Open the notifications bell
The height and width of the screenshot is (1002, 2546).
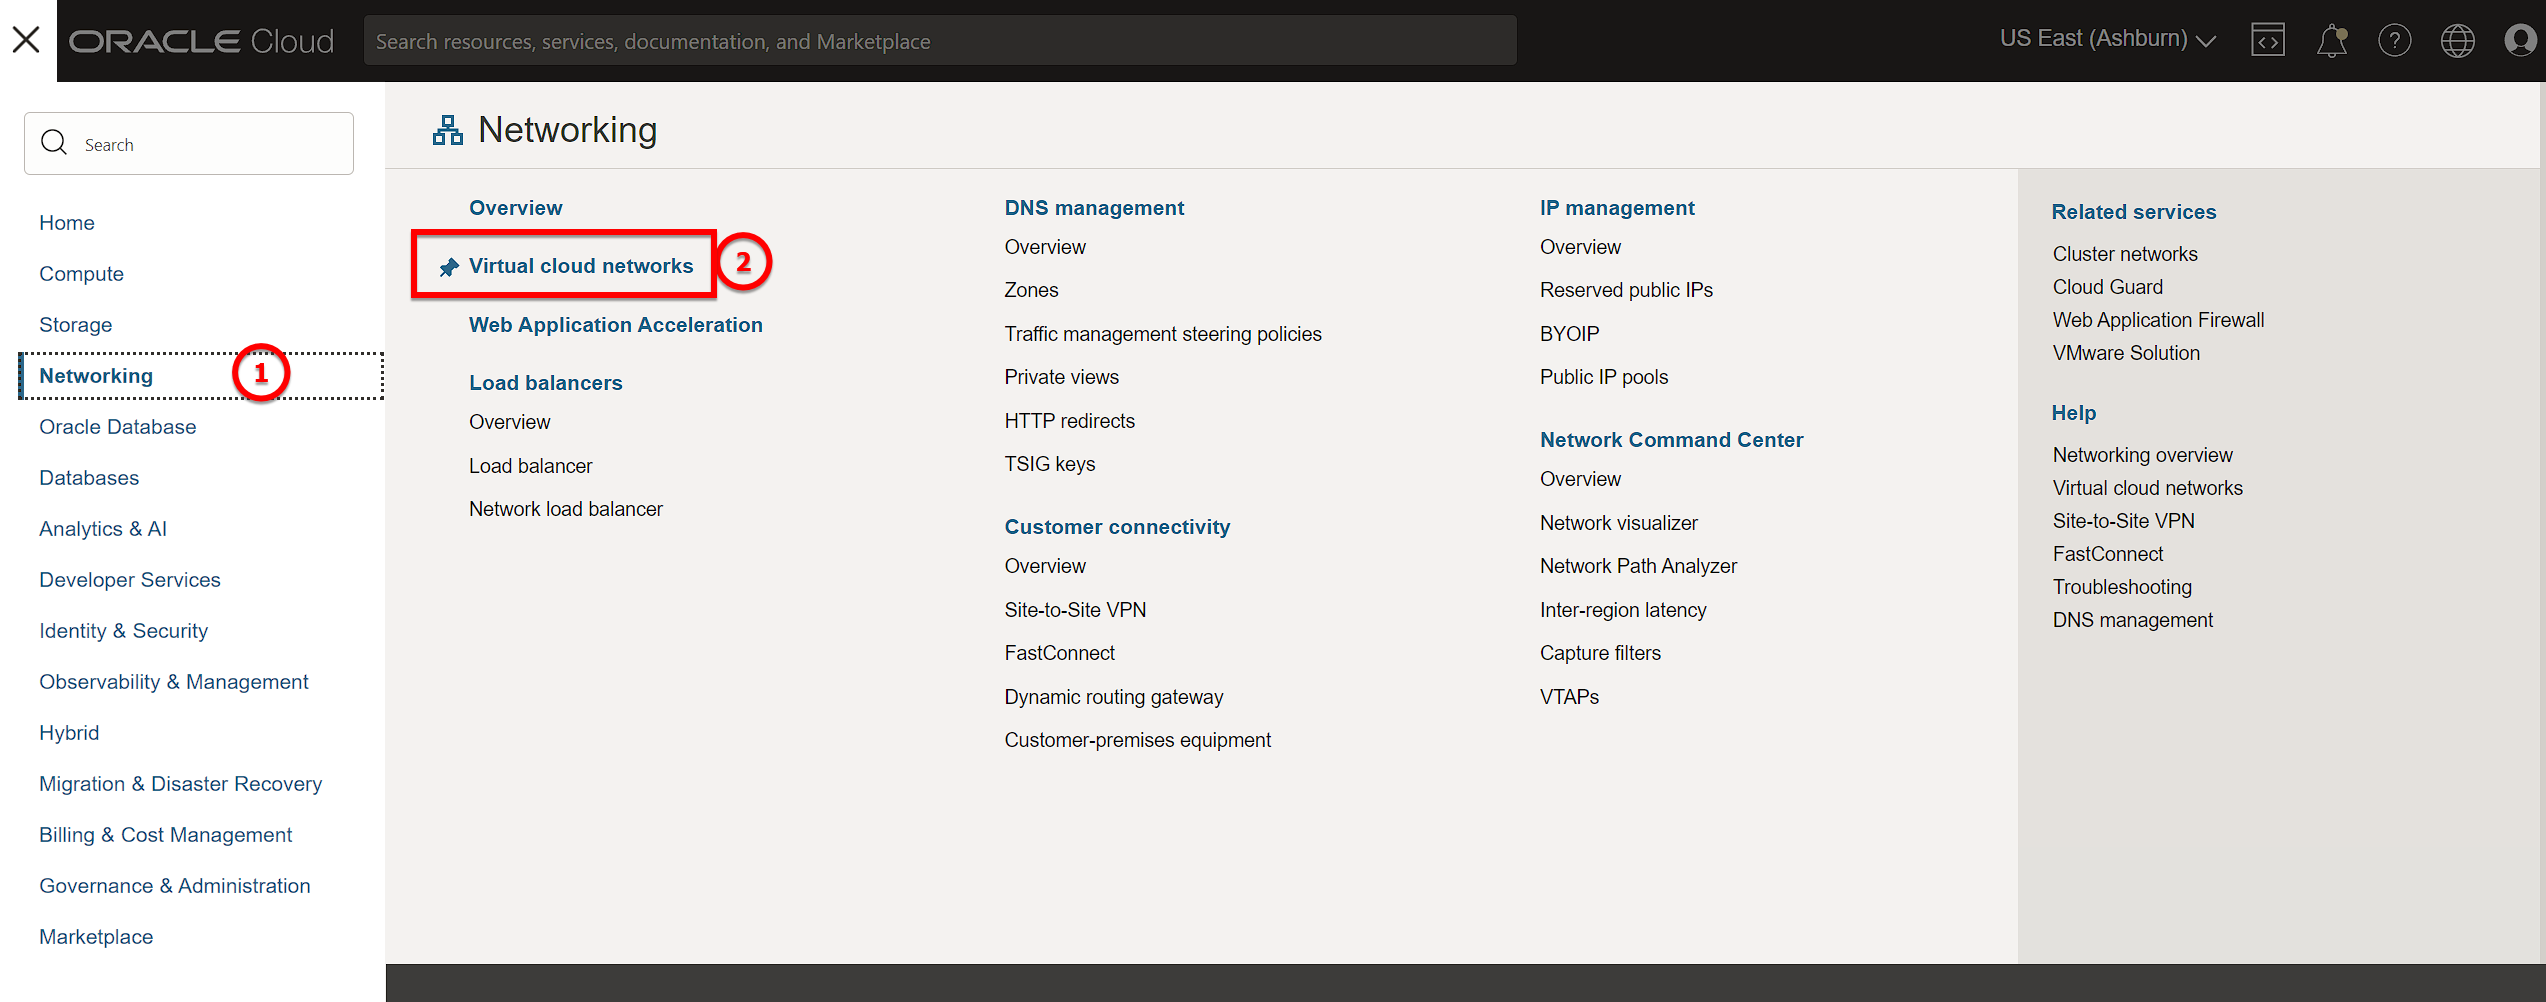coord(2332,40)
